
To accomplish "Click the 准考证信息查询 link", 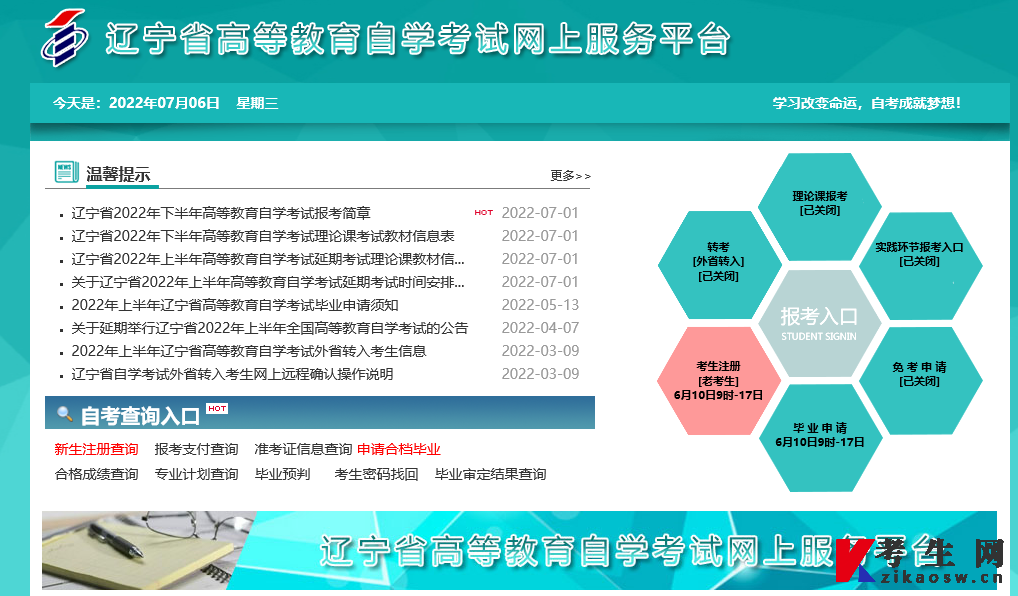I will point(303,449).
